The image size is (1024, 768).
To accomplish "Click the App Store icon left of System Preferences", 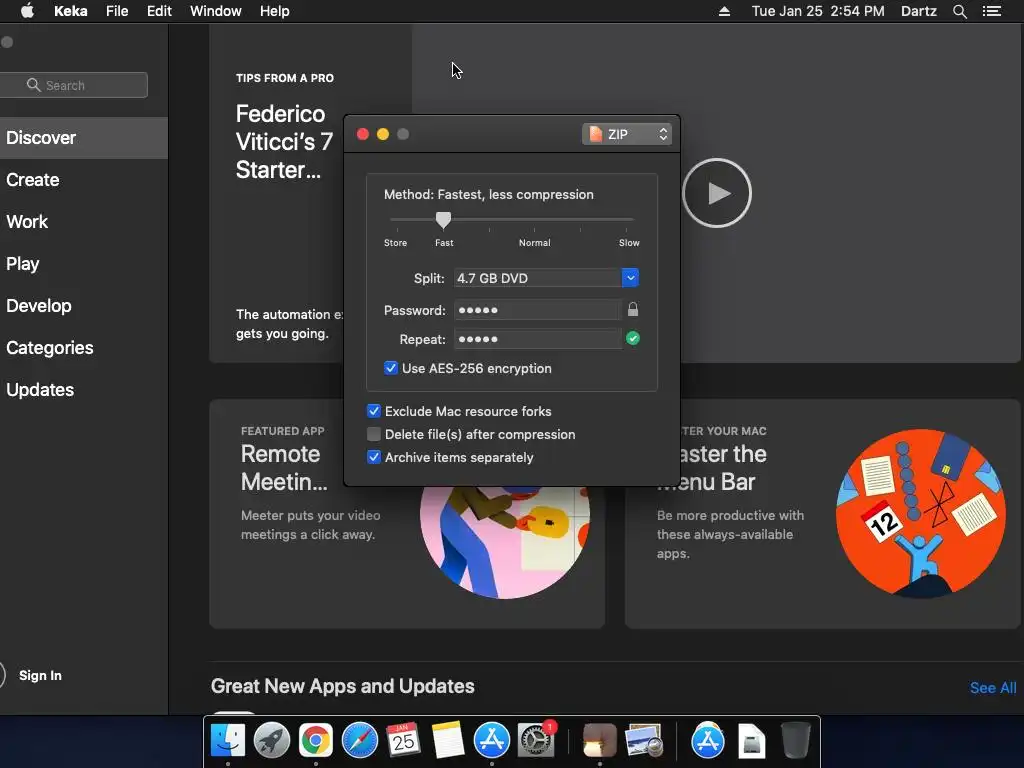I will point(492,740).
